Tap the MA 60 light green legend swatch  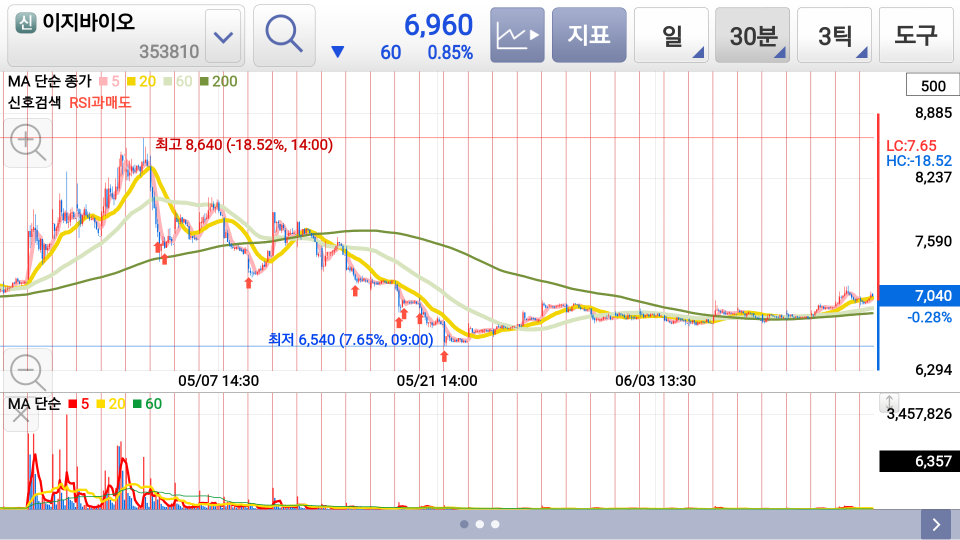(x=168, y=81)
